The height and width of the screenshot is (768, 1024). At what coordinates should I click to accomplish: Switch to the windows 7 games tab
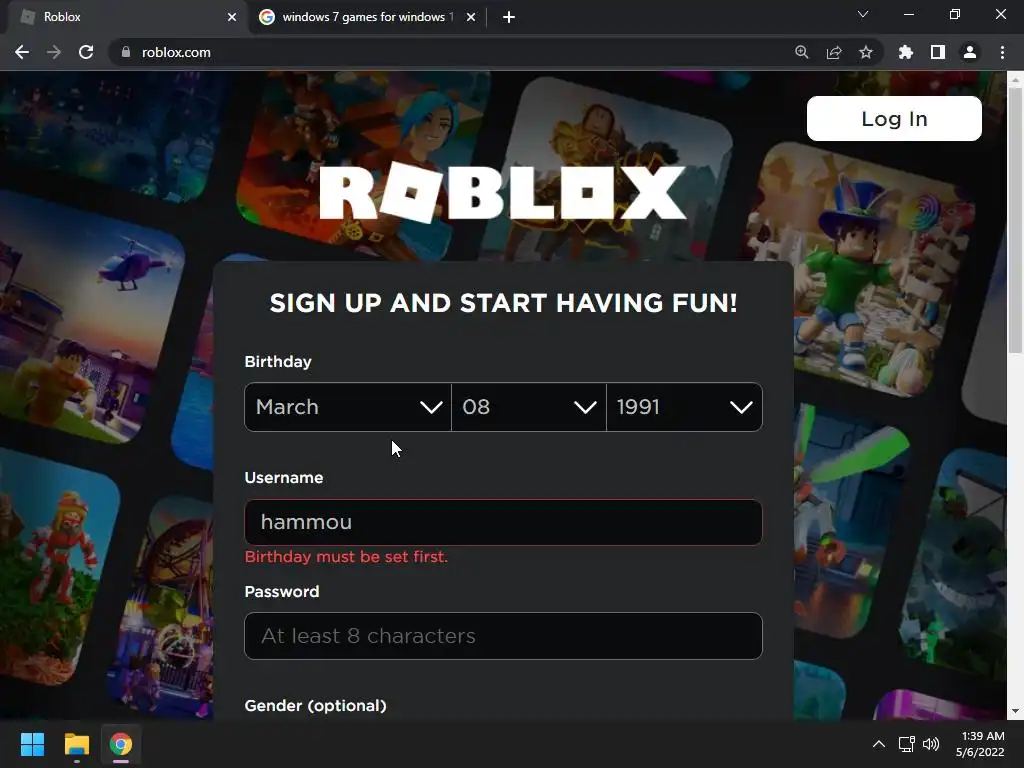pos(368,17)
